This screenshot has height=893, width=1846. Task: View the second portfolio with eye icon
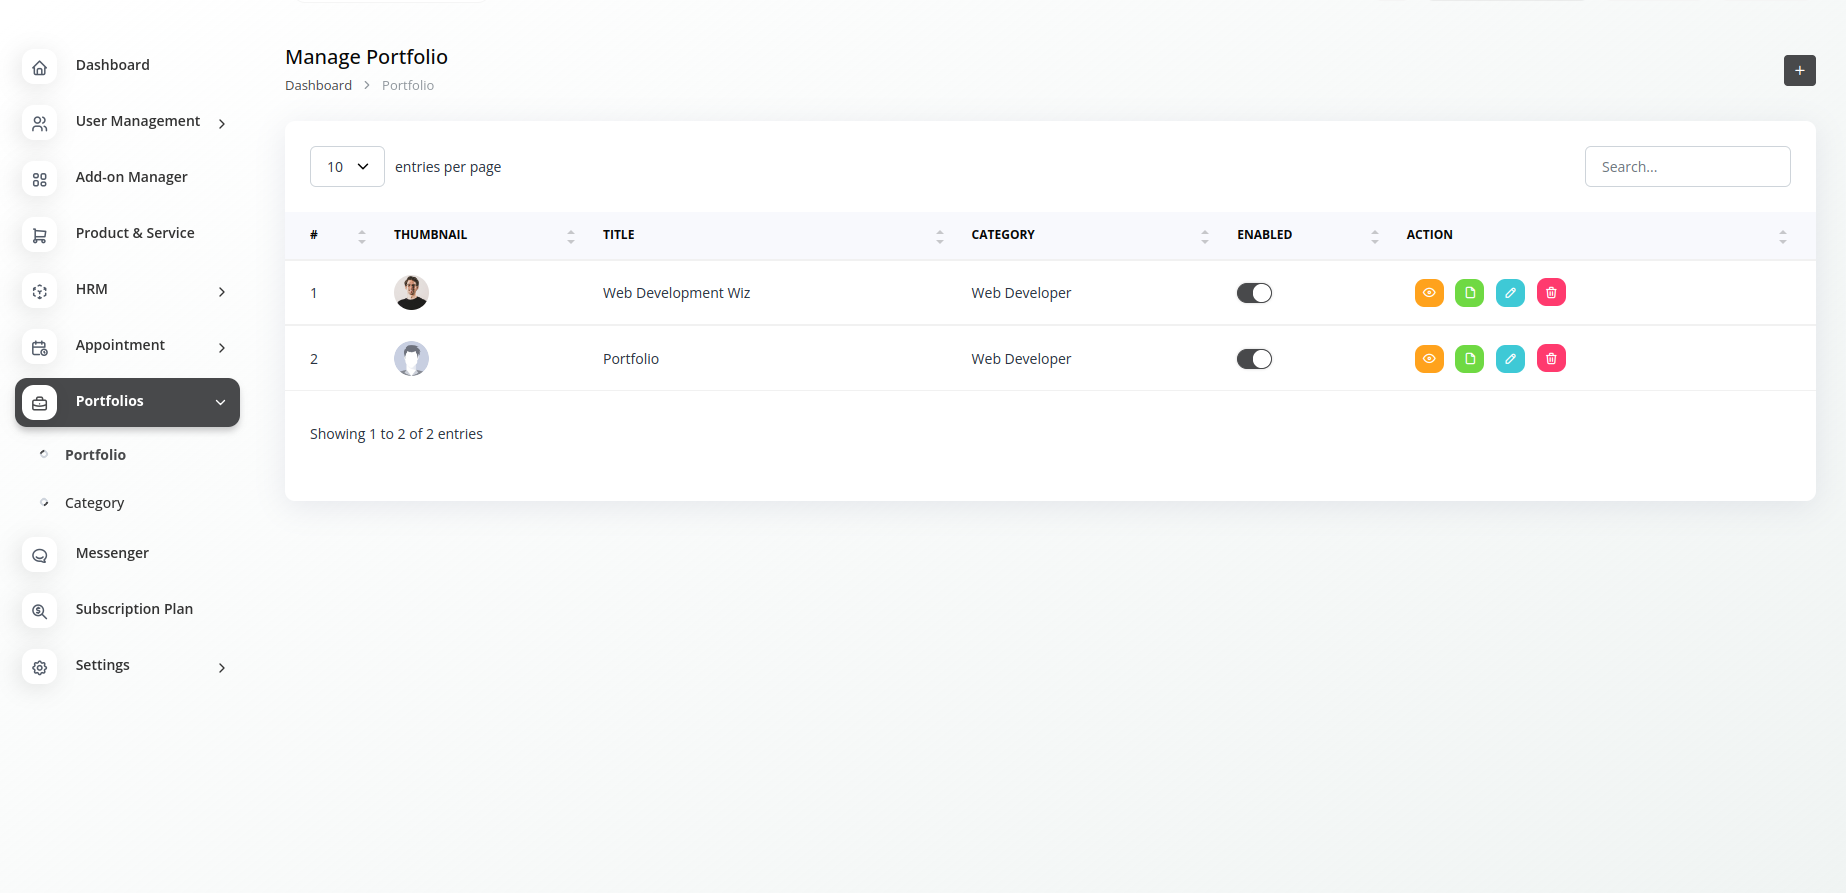pyautogui.click(x=1429, y=359)
